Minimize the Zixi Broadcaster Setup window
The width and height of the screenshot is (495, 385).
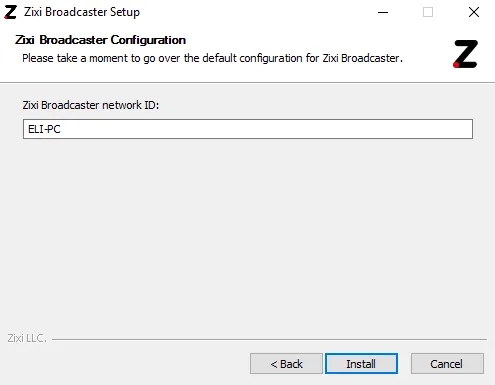(x=383, y=12)
